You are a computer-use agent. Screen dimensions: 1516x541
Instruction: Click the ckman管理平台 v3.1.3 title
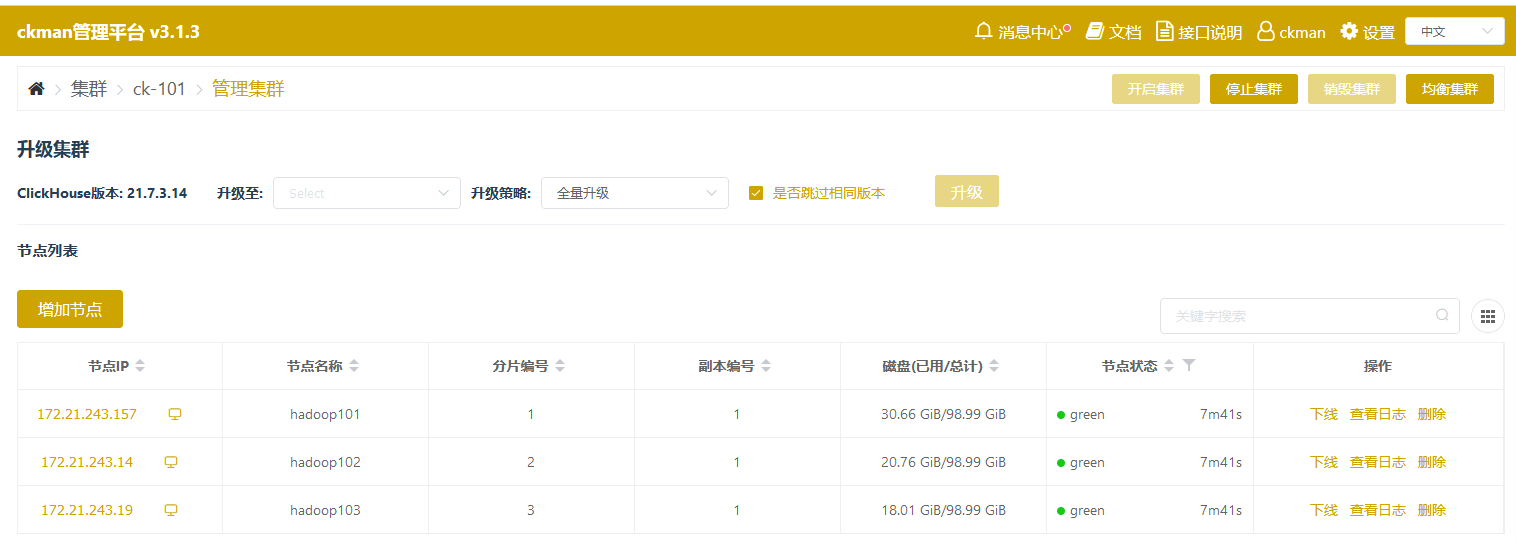108,32
